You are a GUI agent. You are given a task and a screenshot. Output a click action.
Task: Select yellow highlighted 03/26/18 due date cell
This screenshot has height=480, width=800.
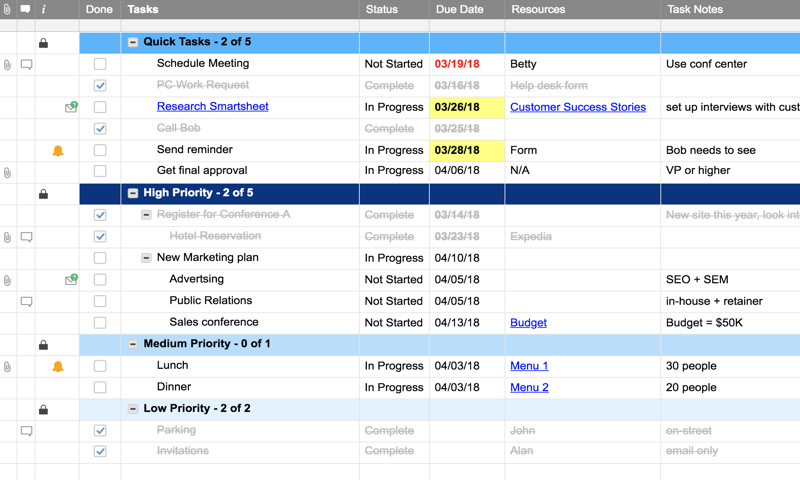(x=467, y=107)
